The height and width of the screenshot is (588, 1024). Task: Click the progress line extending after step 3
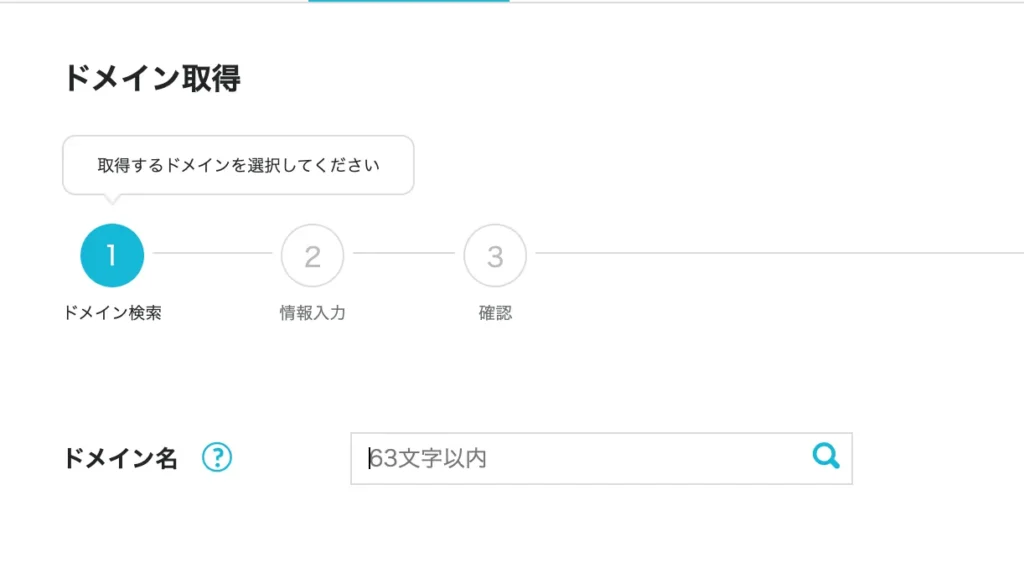click(770, 254)
